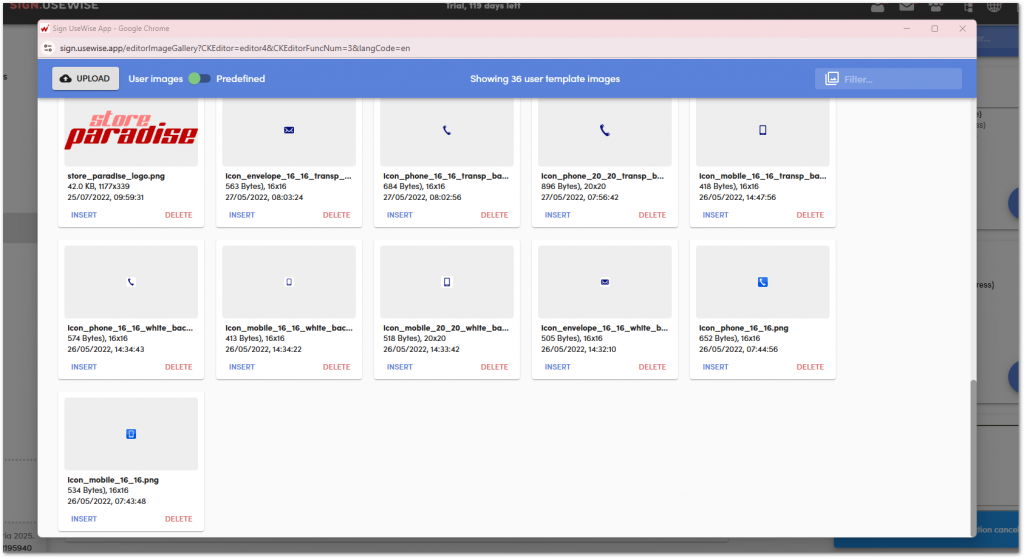The image size is (1024, 558).
Task: Click the transparent phone 20x20 icon
Action: coord(604,130)
